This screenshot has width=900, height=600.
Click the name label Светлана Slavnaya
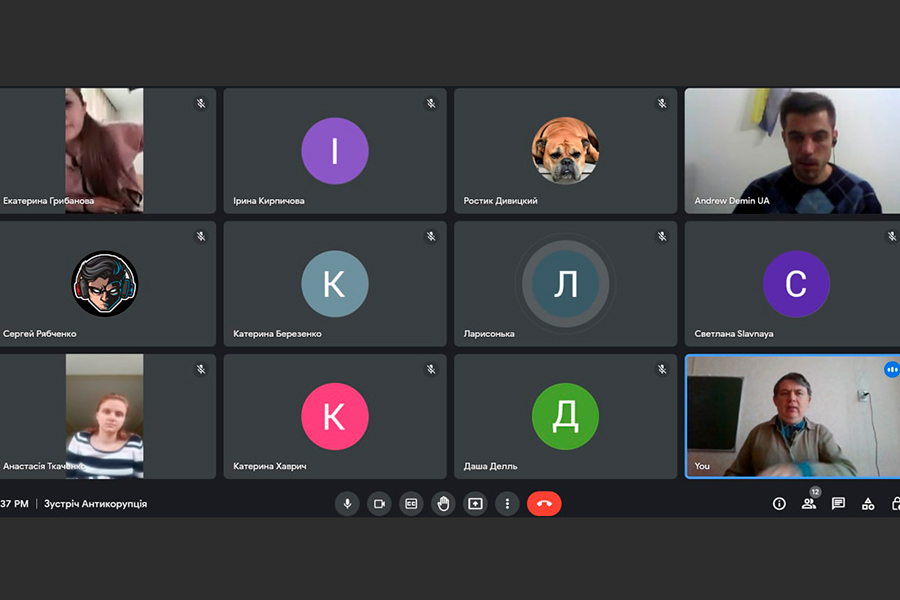click(x=734, y=334)
